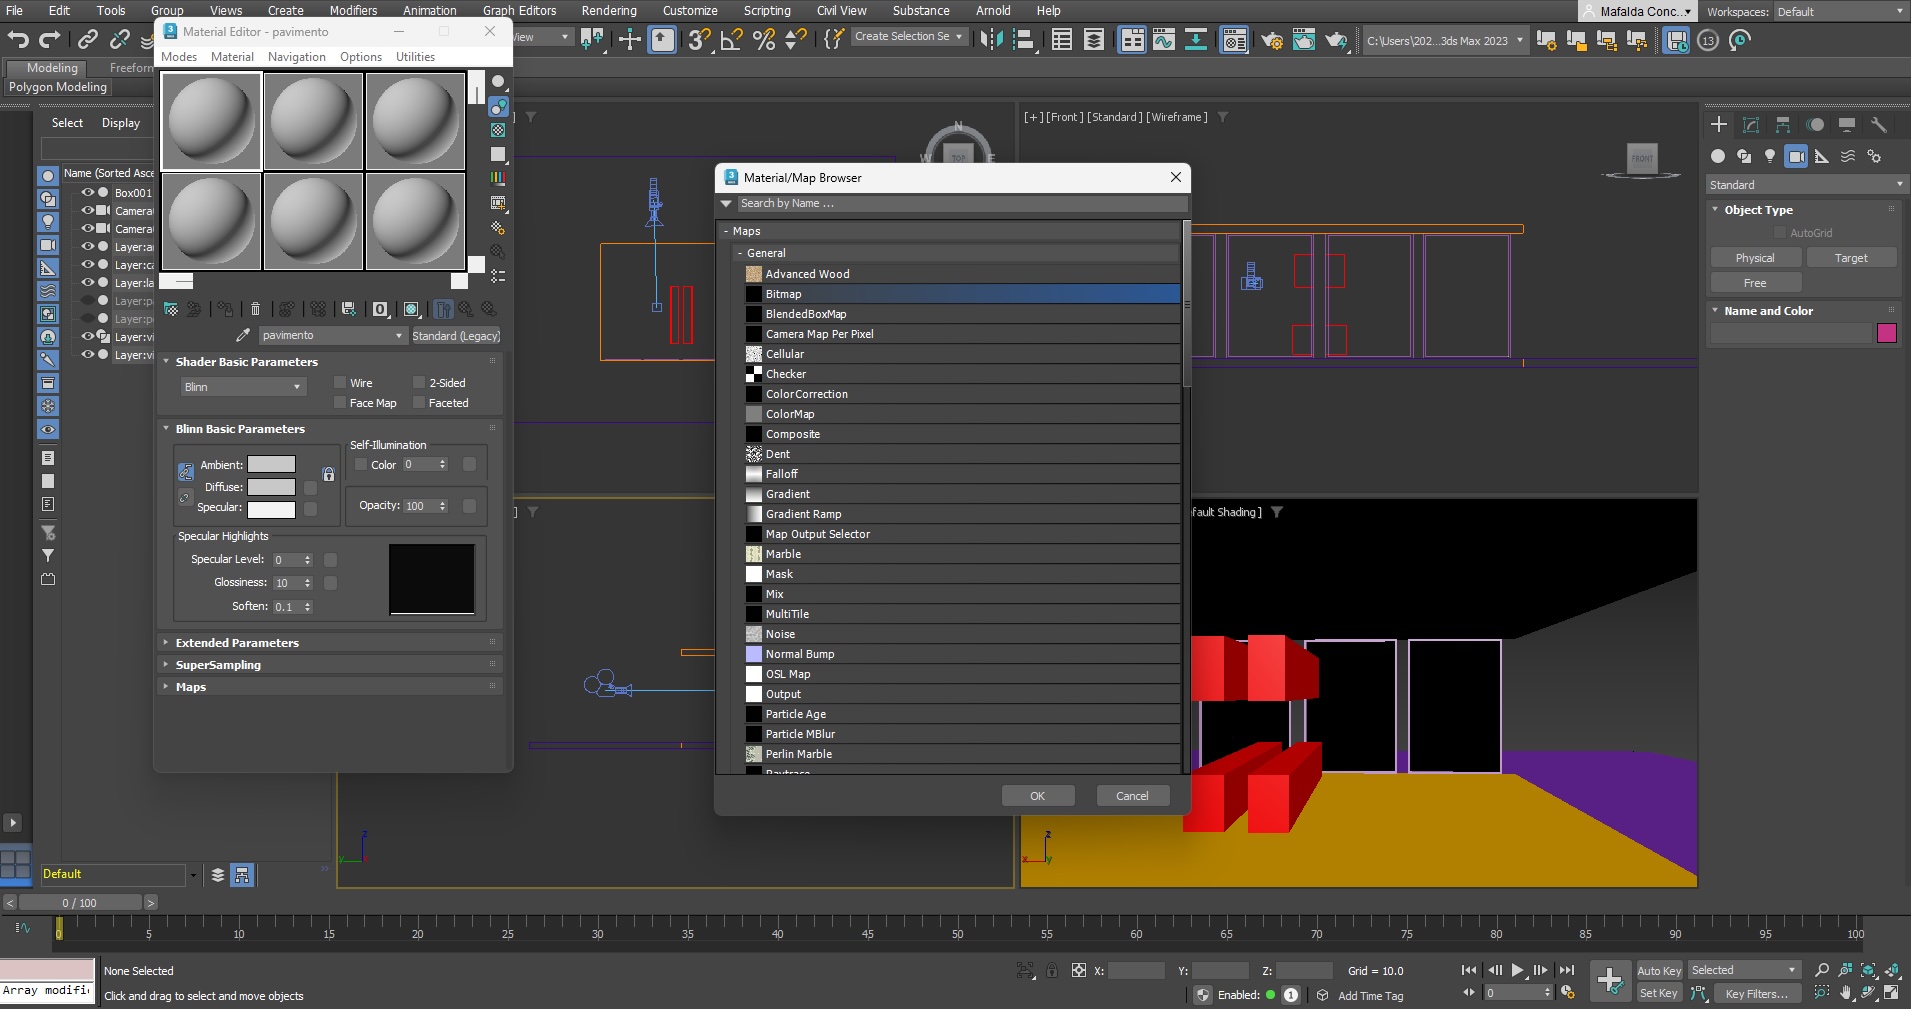Click OK in Material/Map Browser
Image resolution: width=1911 pixels, height=1009 pixels.
1037,796
